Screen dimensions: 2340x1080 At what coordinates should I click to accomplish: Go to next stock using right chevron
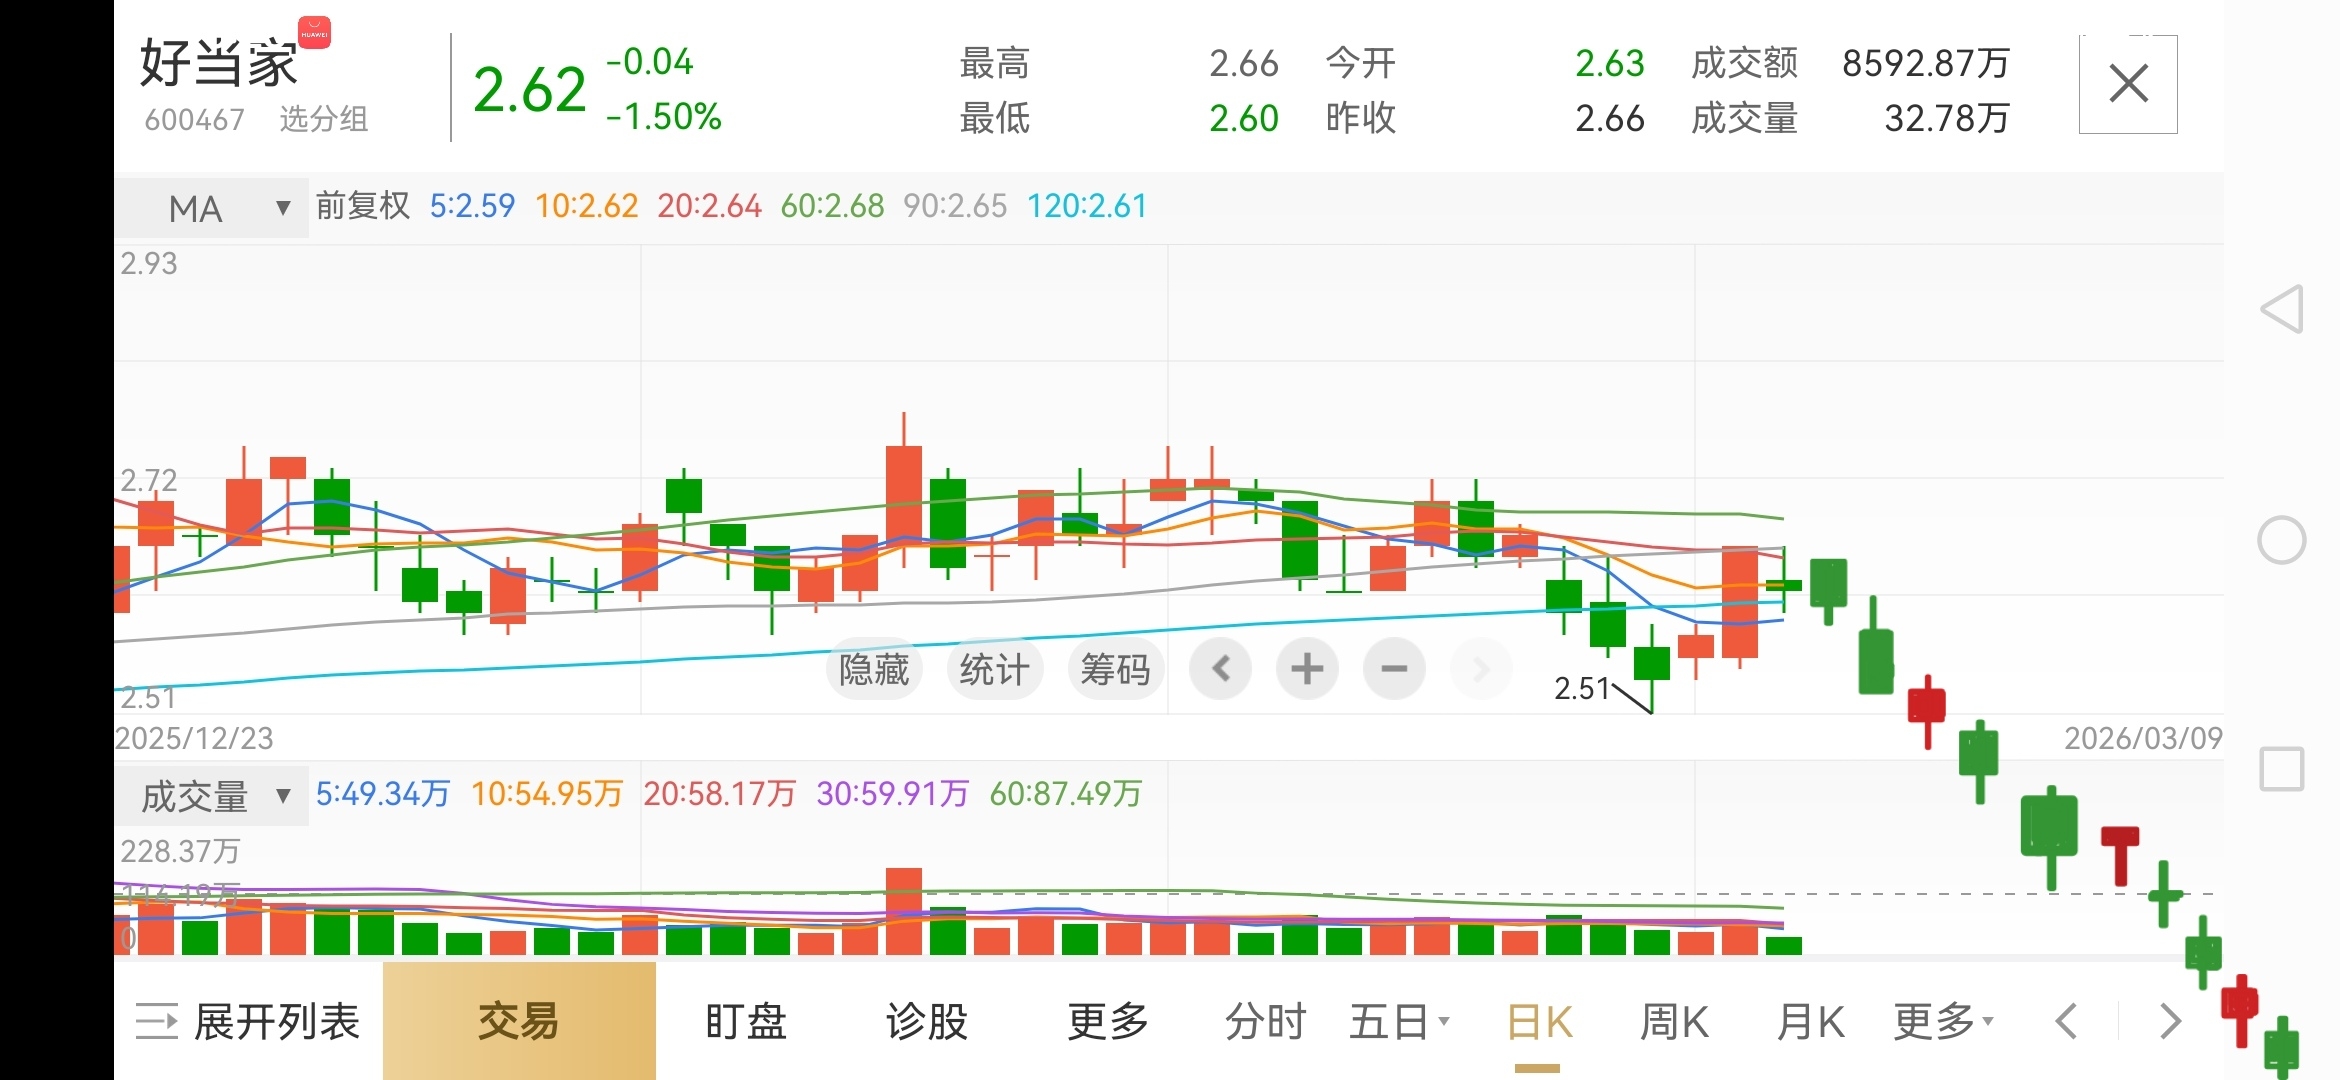click(x=2170, y=1022)
